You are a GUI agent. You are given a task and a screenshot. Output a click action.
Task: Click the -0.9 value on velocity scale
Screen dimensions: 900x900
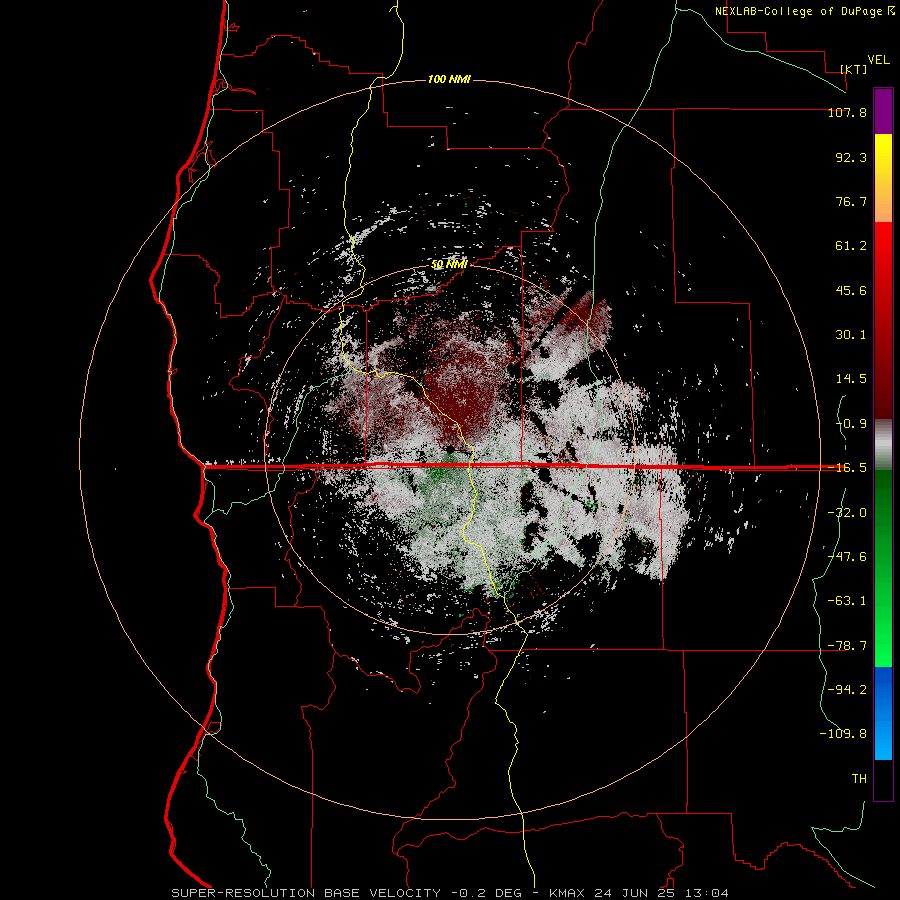coord(851,424)
